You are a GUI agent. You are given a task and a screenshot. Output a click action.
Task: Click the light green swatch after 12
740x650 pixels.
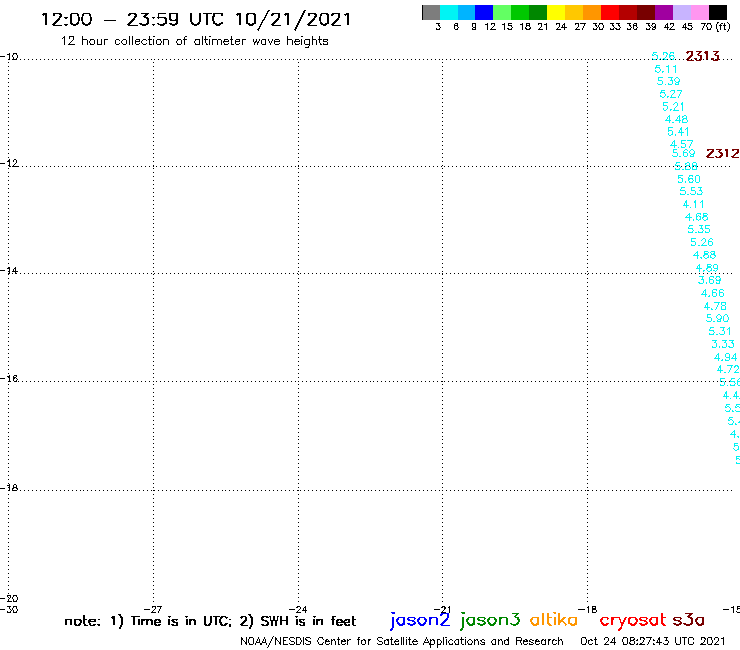click(502, 12)
